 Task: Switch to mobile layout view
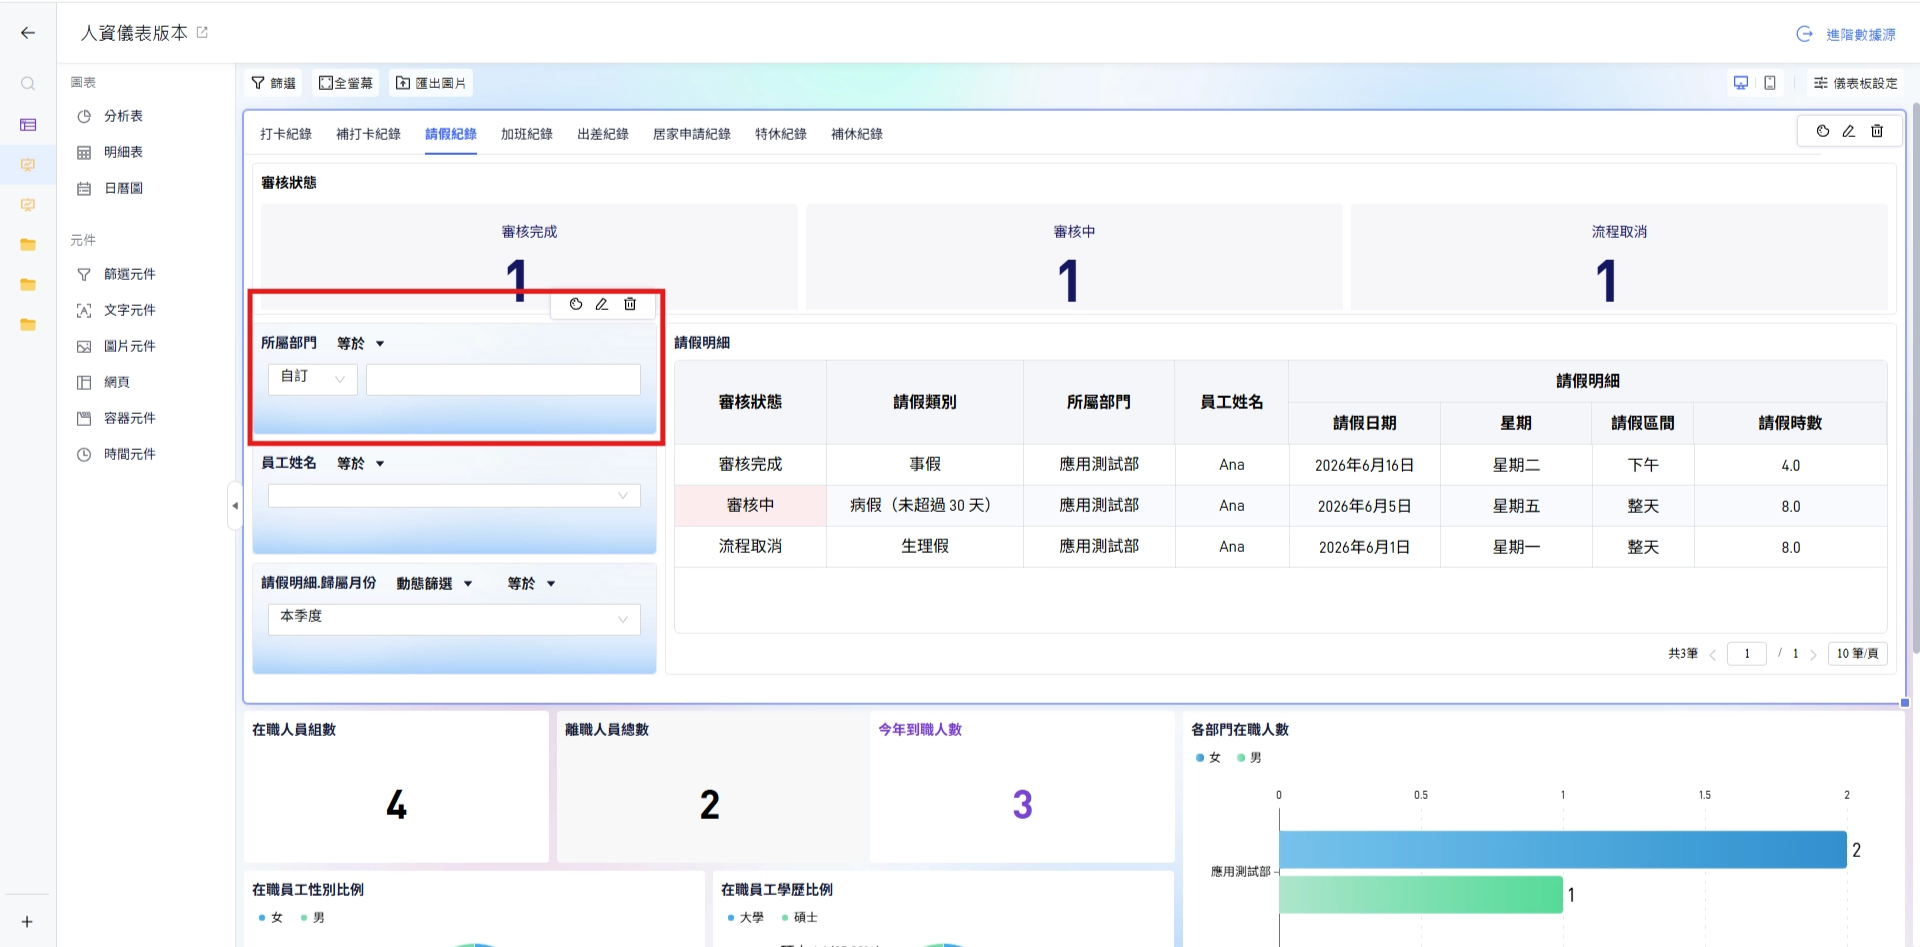[x=1770, y=83]
